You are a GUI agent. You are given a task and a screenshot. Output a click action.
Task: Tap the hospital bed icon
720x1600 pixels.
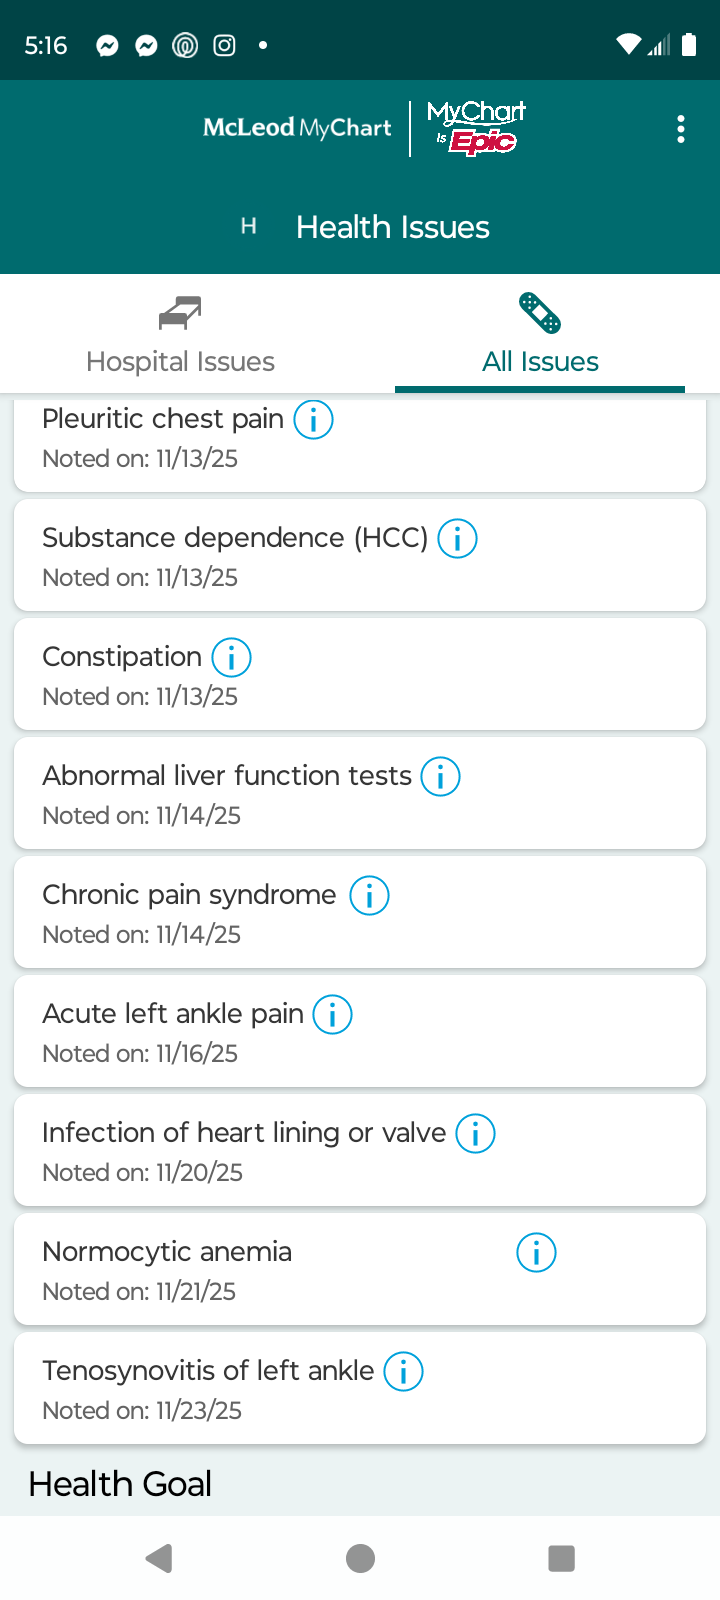[x=180, y=313]
